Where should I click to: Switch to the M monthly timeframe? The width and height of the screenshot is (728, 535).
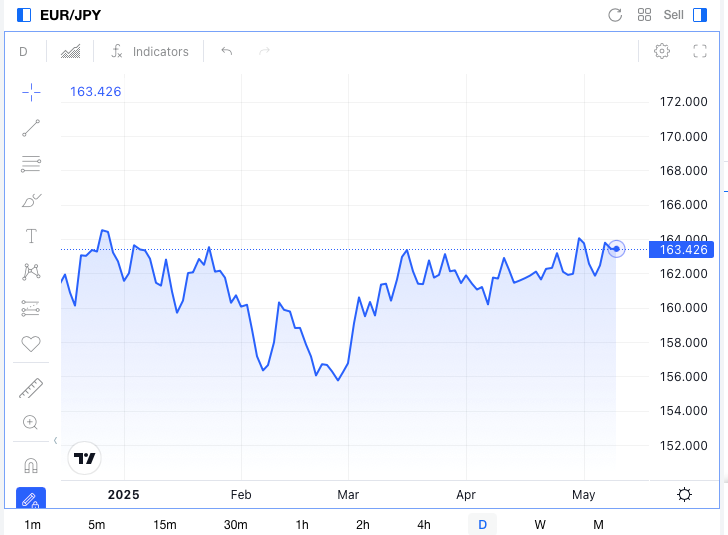pos(598,525)
